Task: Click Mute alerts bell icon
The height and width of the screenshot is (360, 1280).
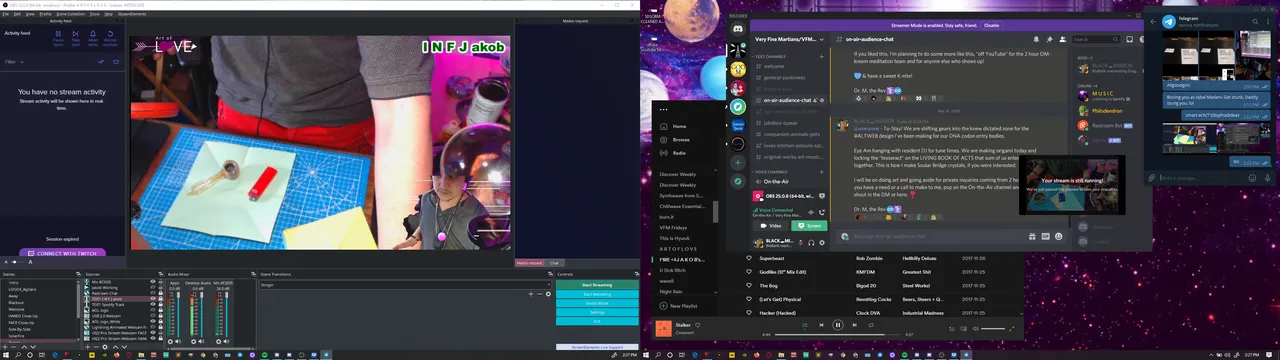Action: [x=93, y=36]
